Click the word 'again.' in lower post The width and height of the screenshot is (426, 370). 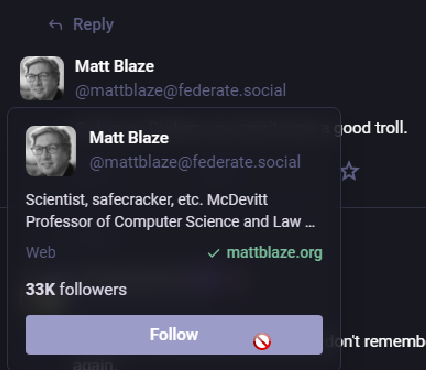(x=95, y=365)
